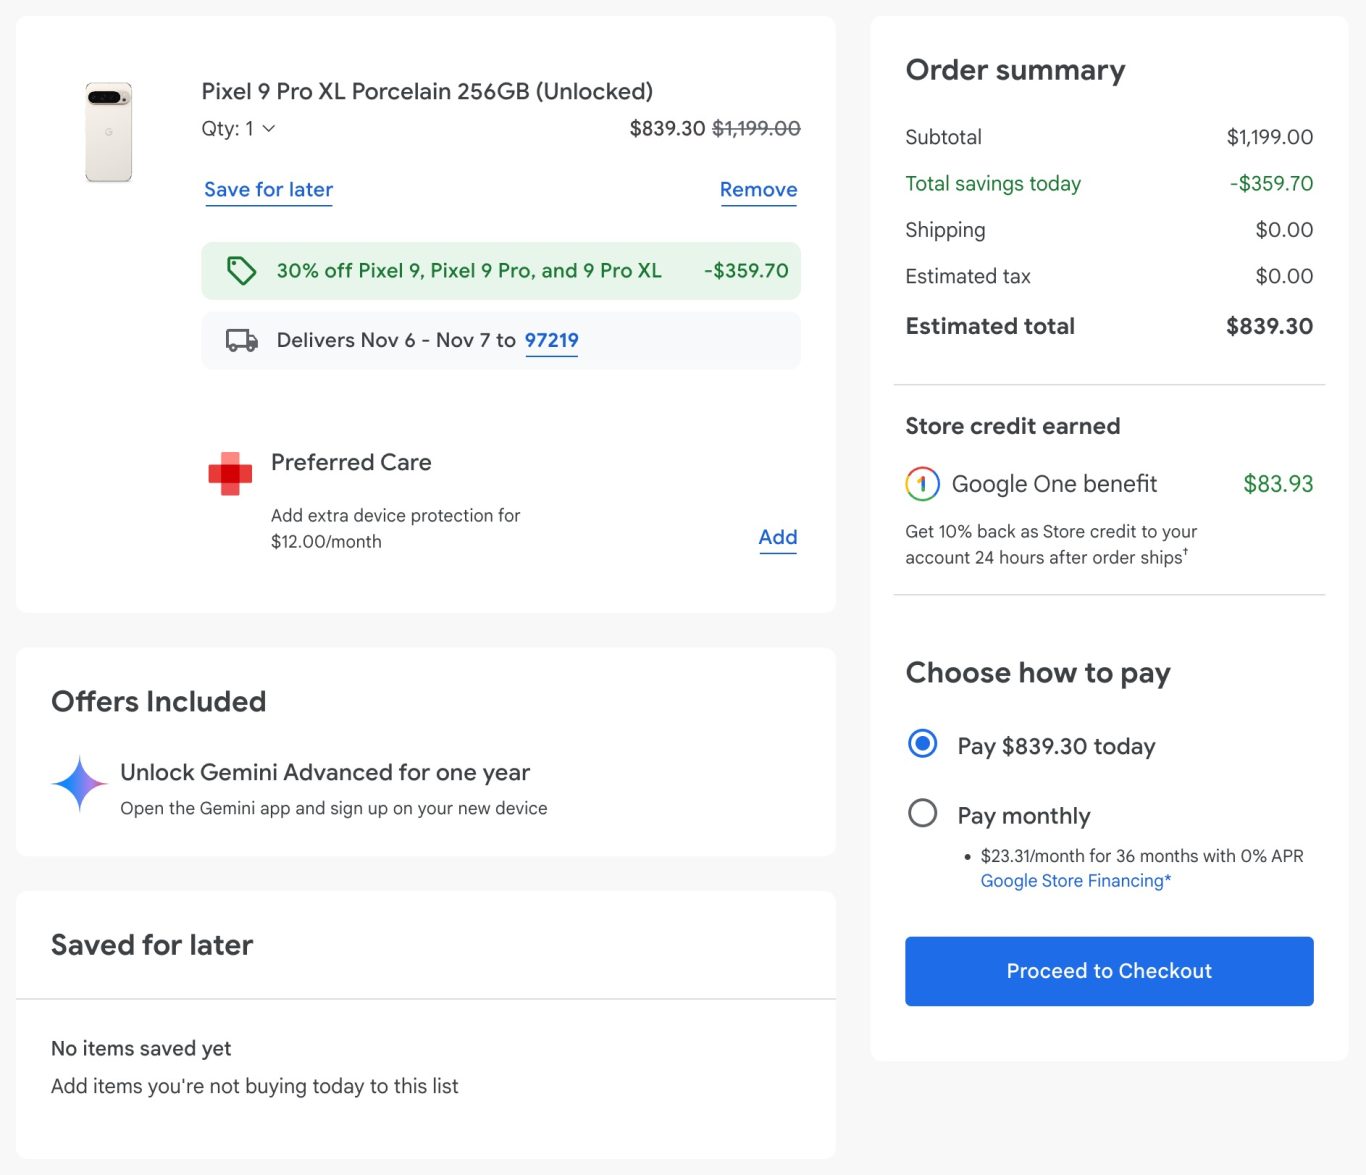Click the Preferred Care heading
The width and height of the screenshot is (1366, 1175).
351,463
